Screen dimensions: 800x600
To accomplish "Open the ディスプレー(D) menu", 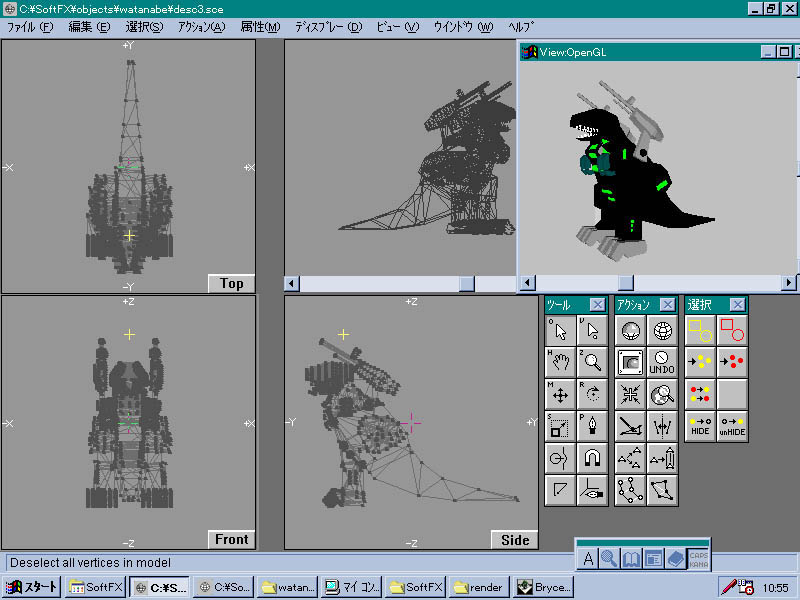I will click(328, 27).
